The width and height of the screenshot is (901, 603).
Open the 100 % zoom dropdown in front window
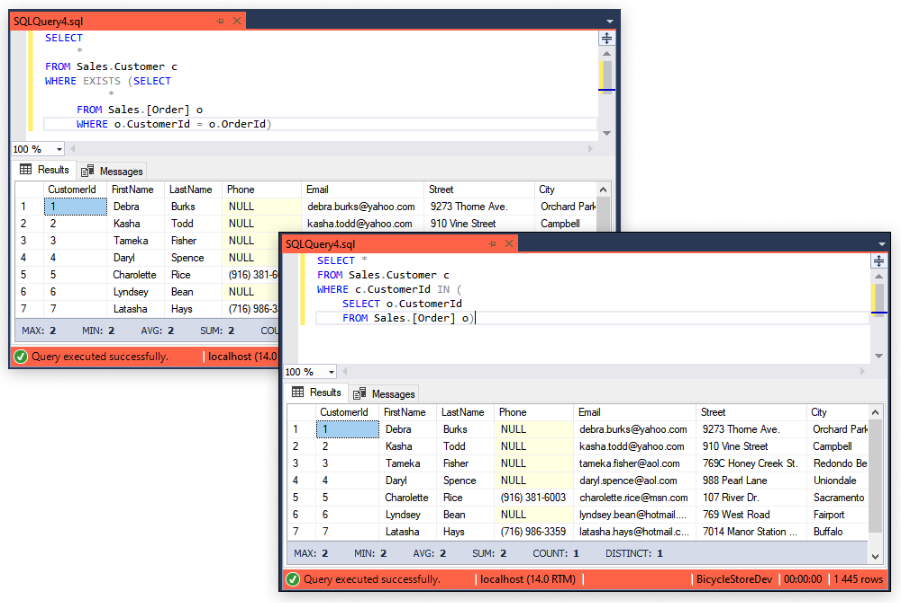click(331, 372)
